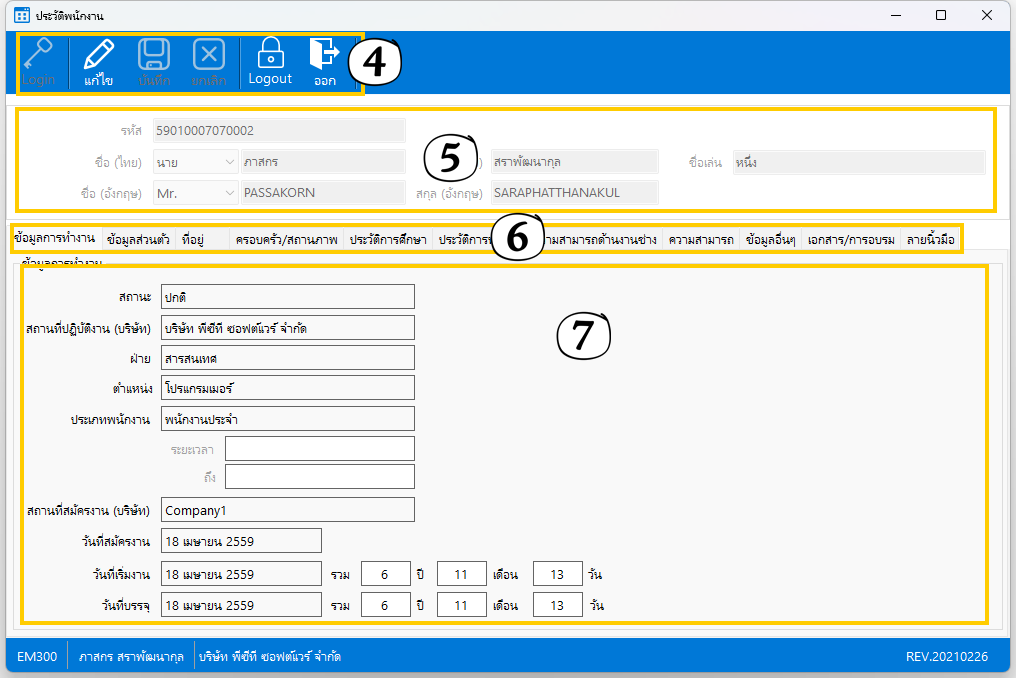Click the วันที่สมัครงาน date field
The width and height of the screenshot is (1016, 678).
241,541
